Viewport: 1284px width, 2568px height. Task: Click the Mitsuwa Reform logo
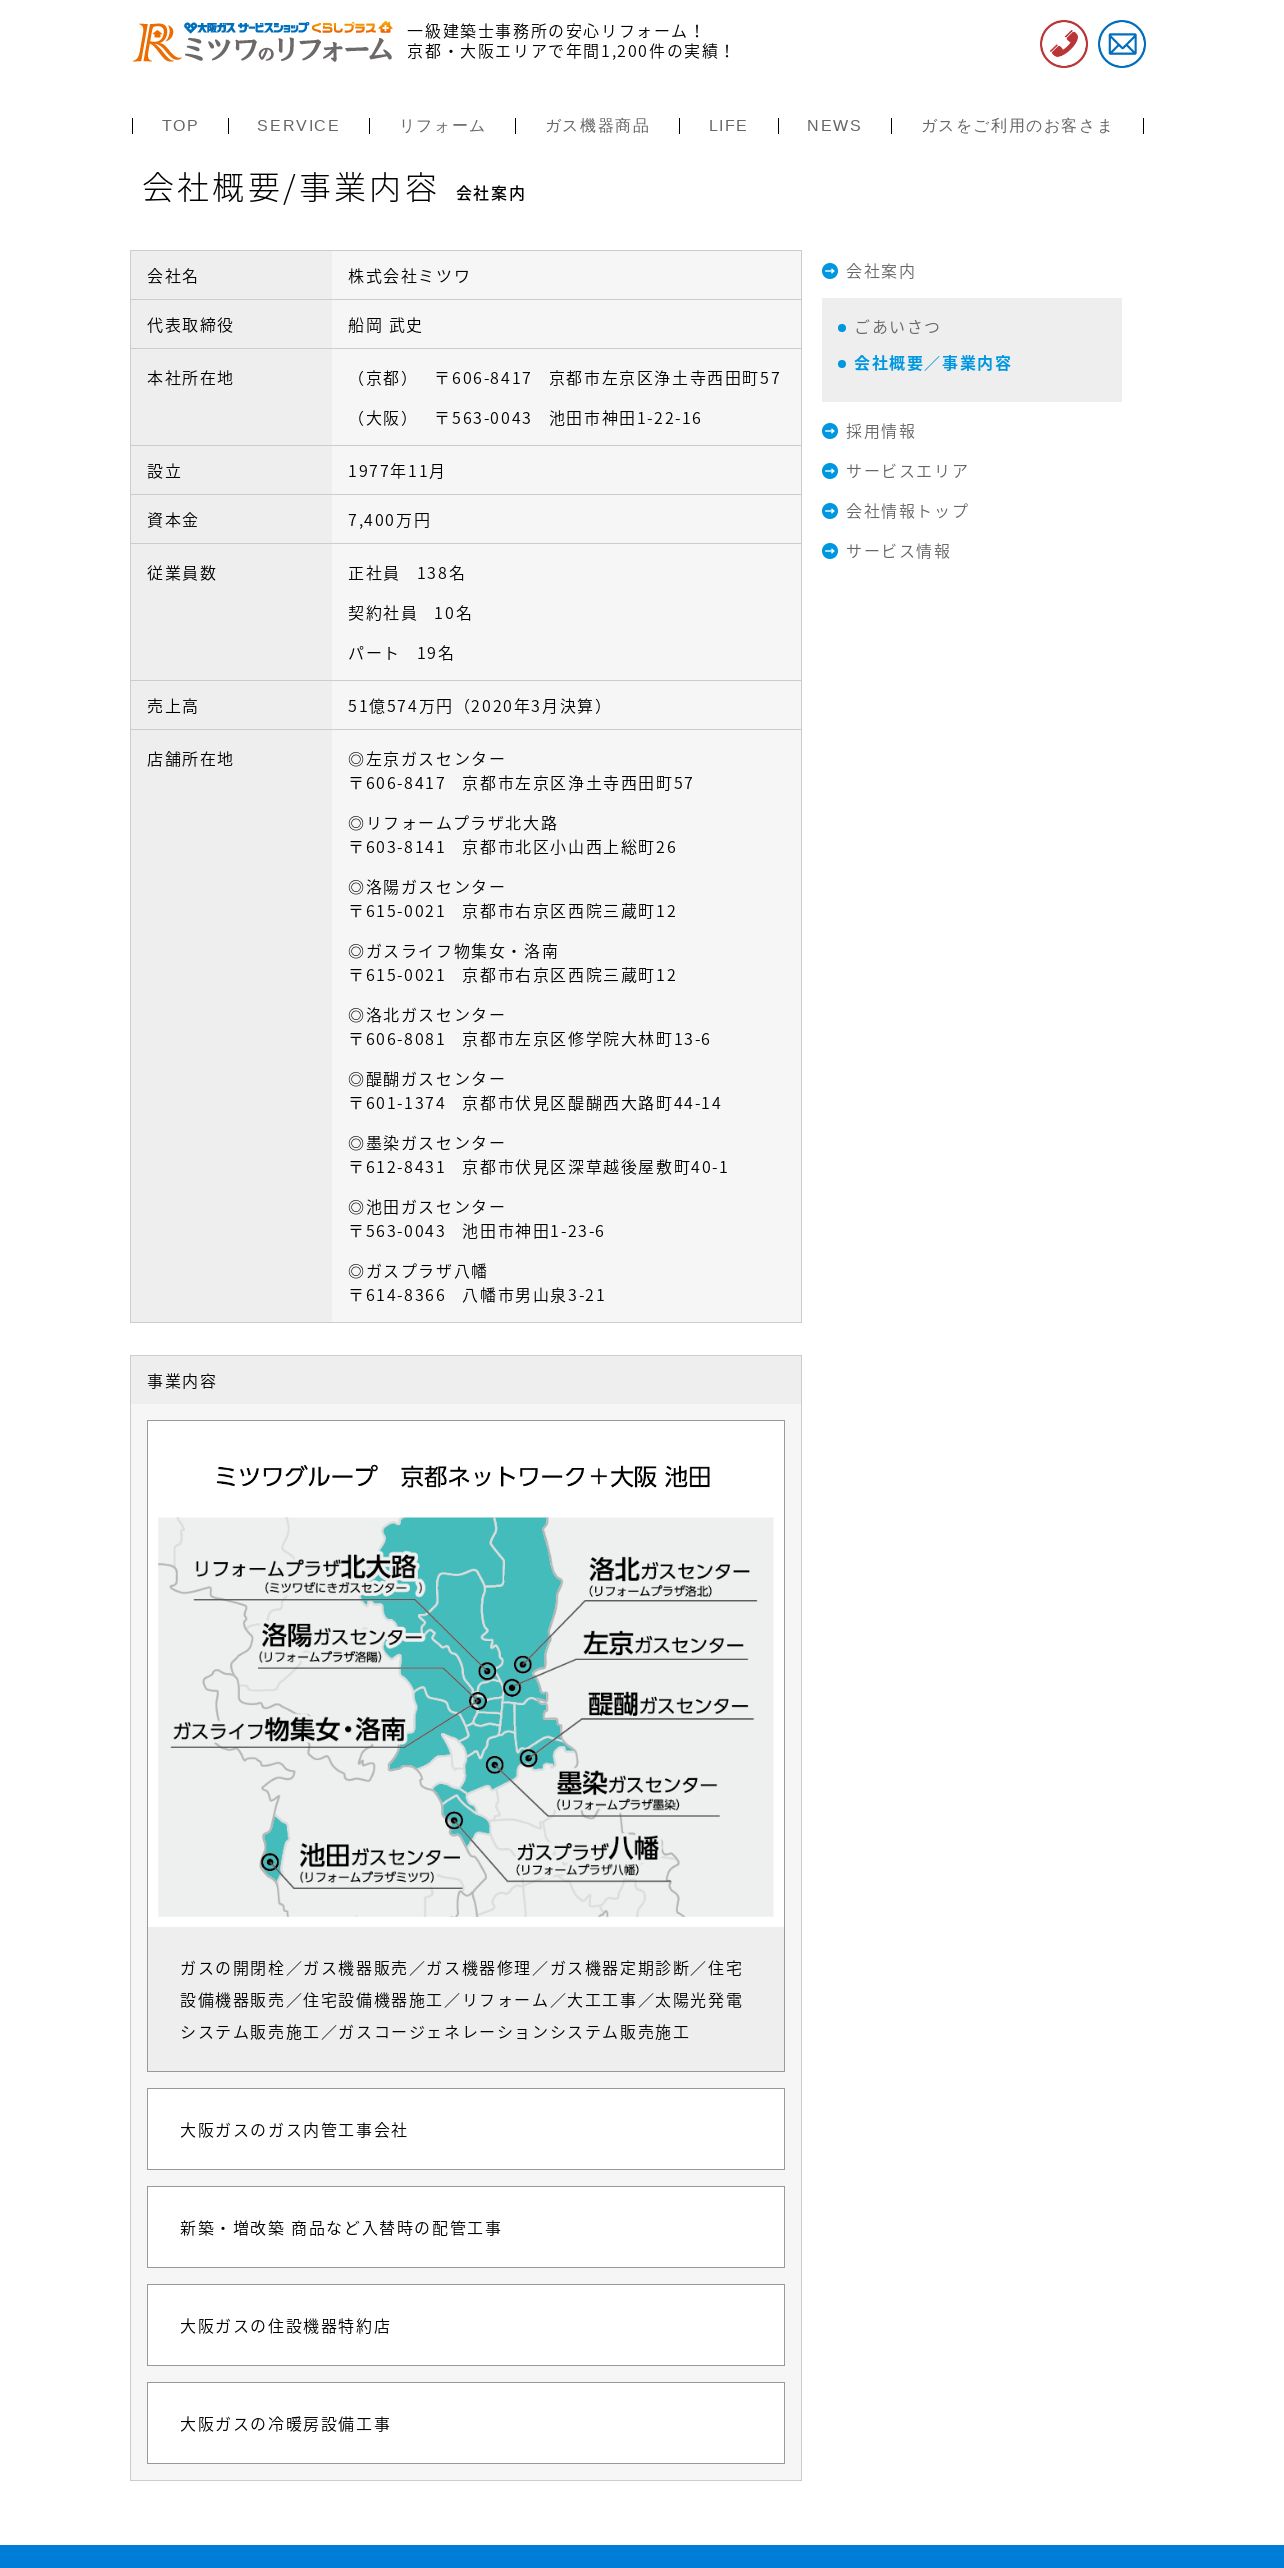pos(263,42)
